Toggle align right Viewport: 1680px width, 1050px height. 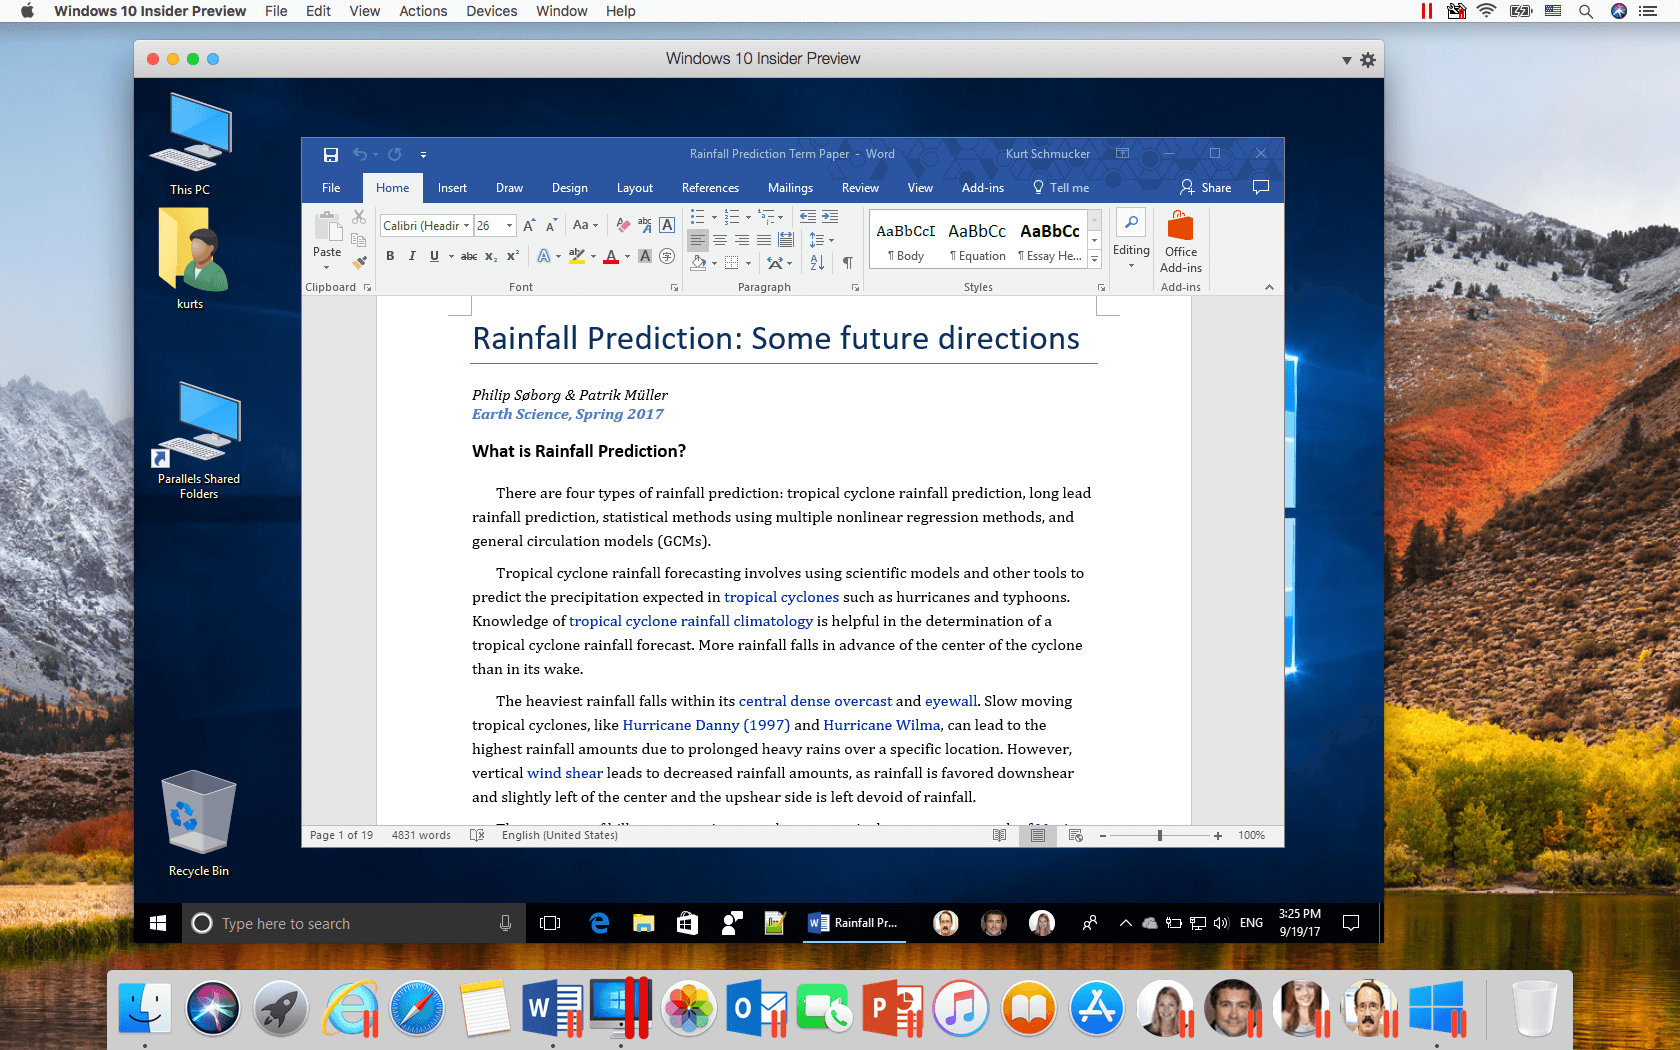(742, 240)
